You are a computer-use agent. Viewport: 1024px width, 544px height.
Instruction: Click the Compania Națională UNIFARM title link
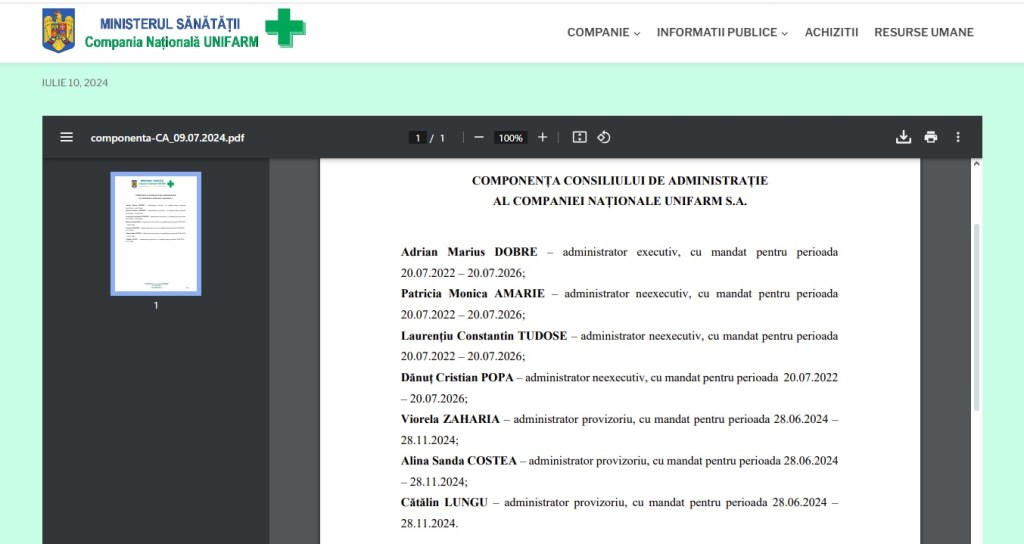(x=171, y=42)
